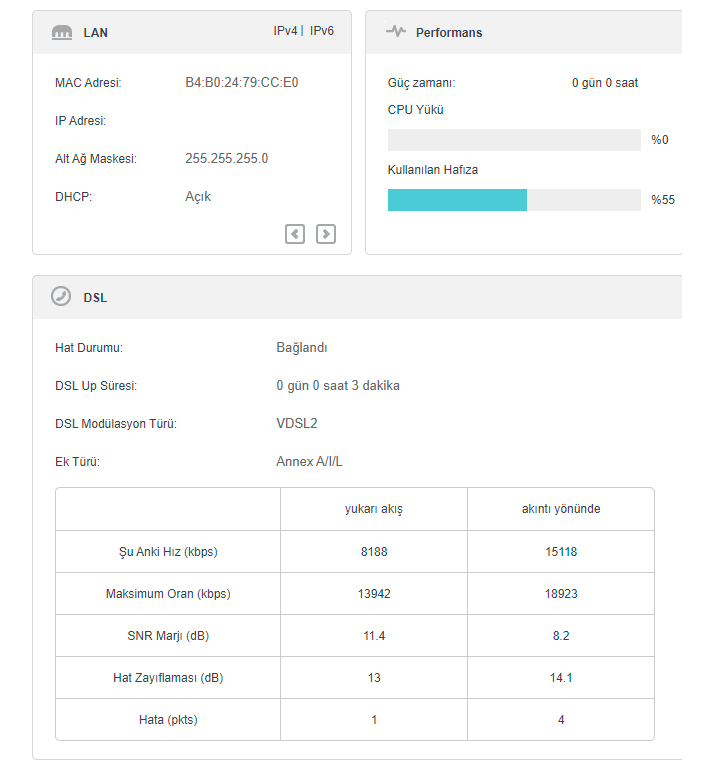Viewport: 710px width, 764px height.
Task: Click Hat Durumu value Bağlandı
Action: pyautogui.click(x=302, y=347)
